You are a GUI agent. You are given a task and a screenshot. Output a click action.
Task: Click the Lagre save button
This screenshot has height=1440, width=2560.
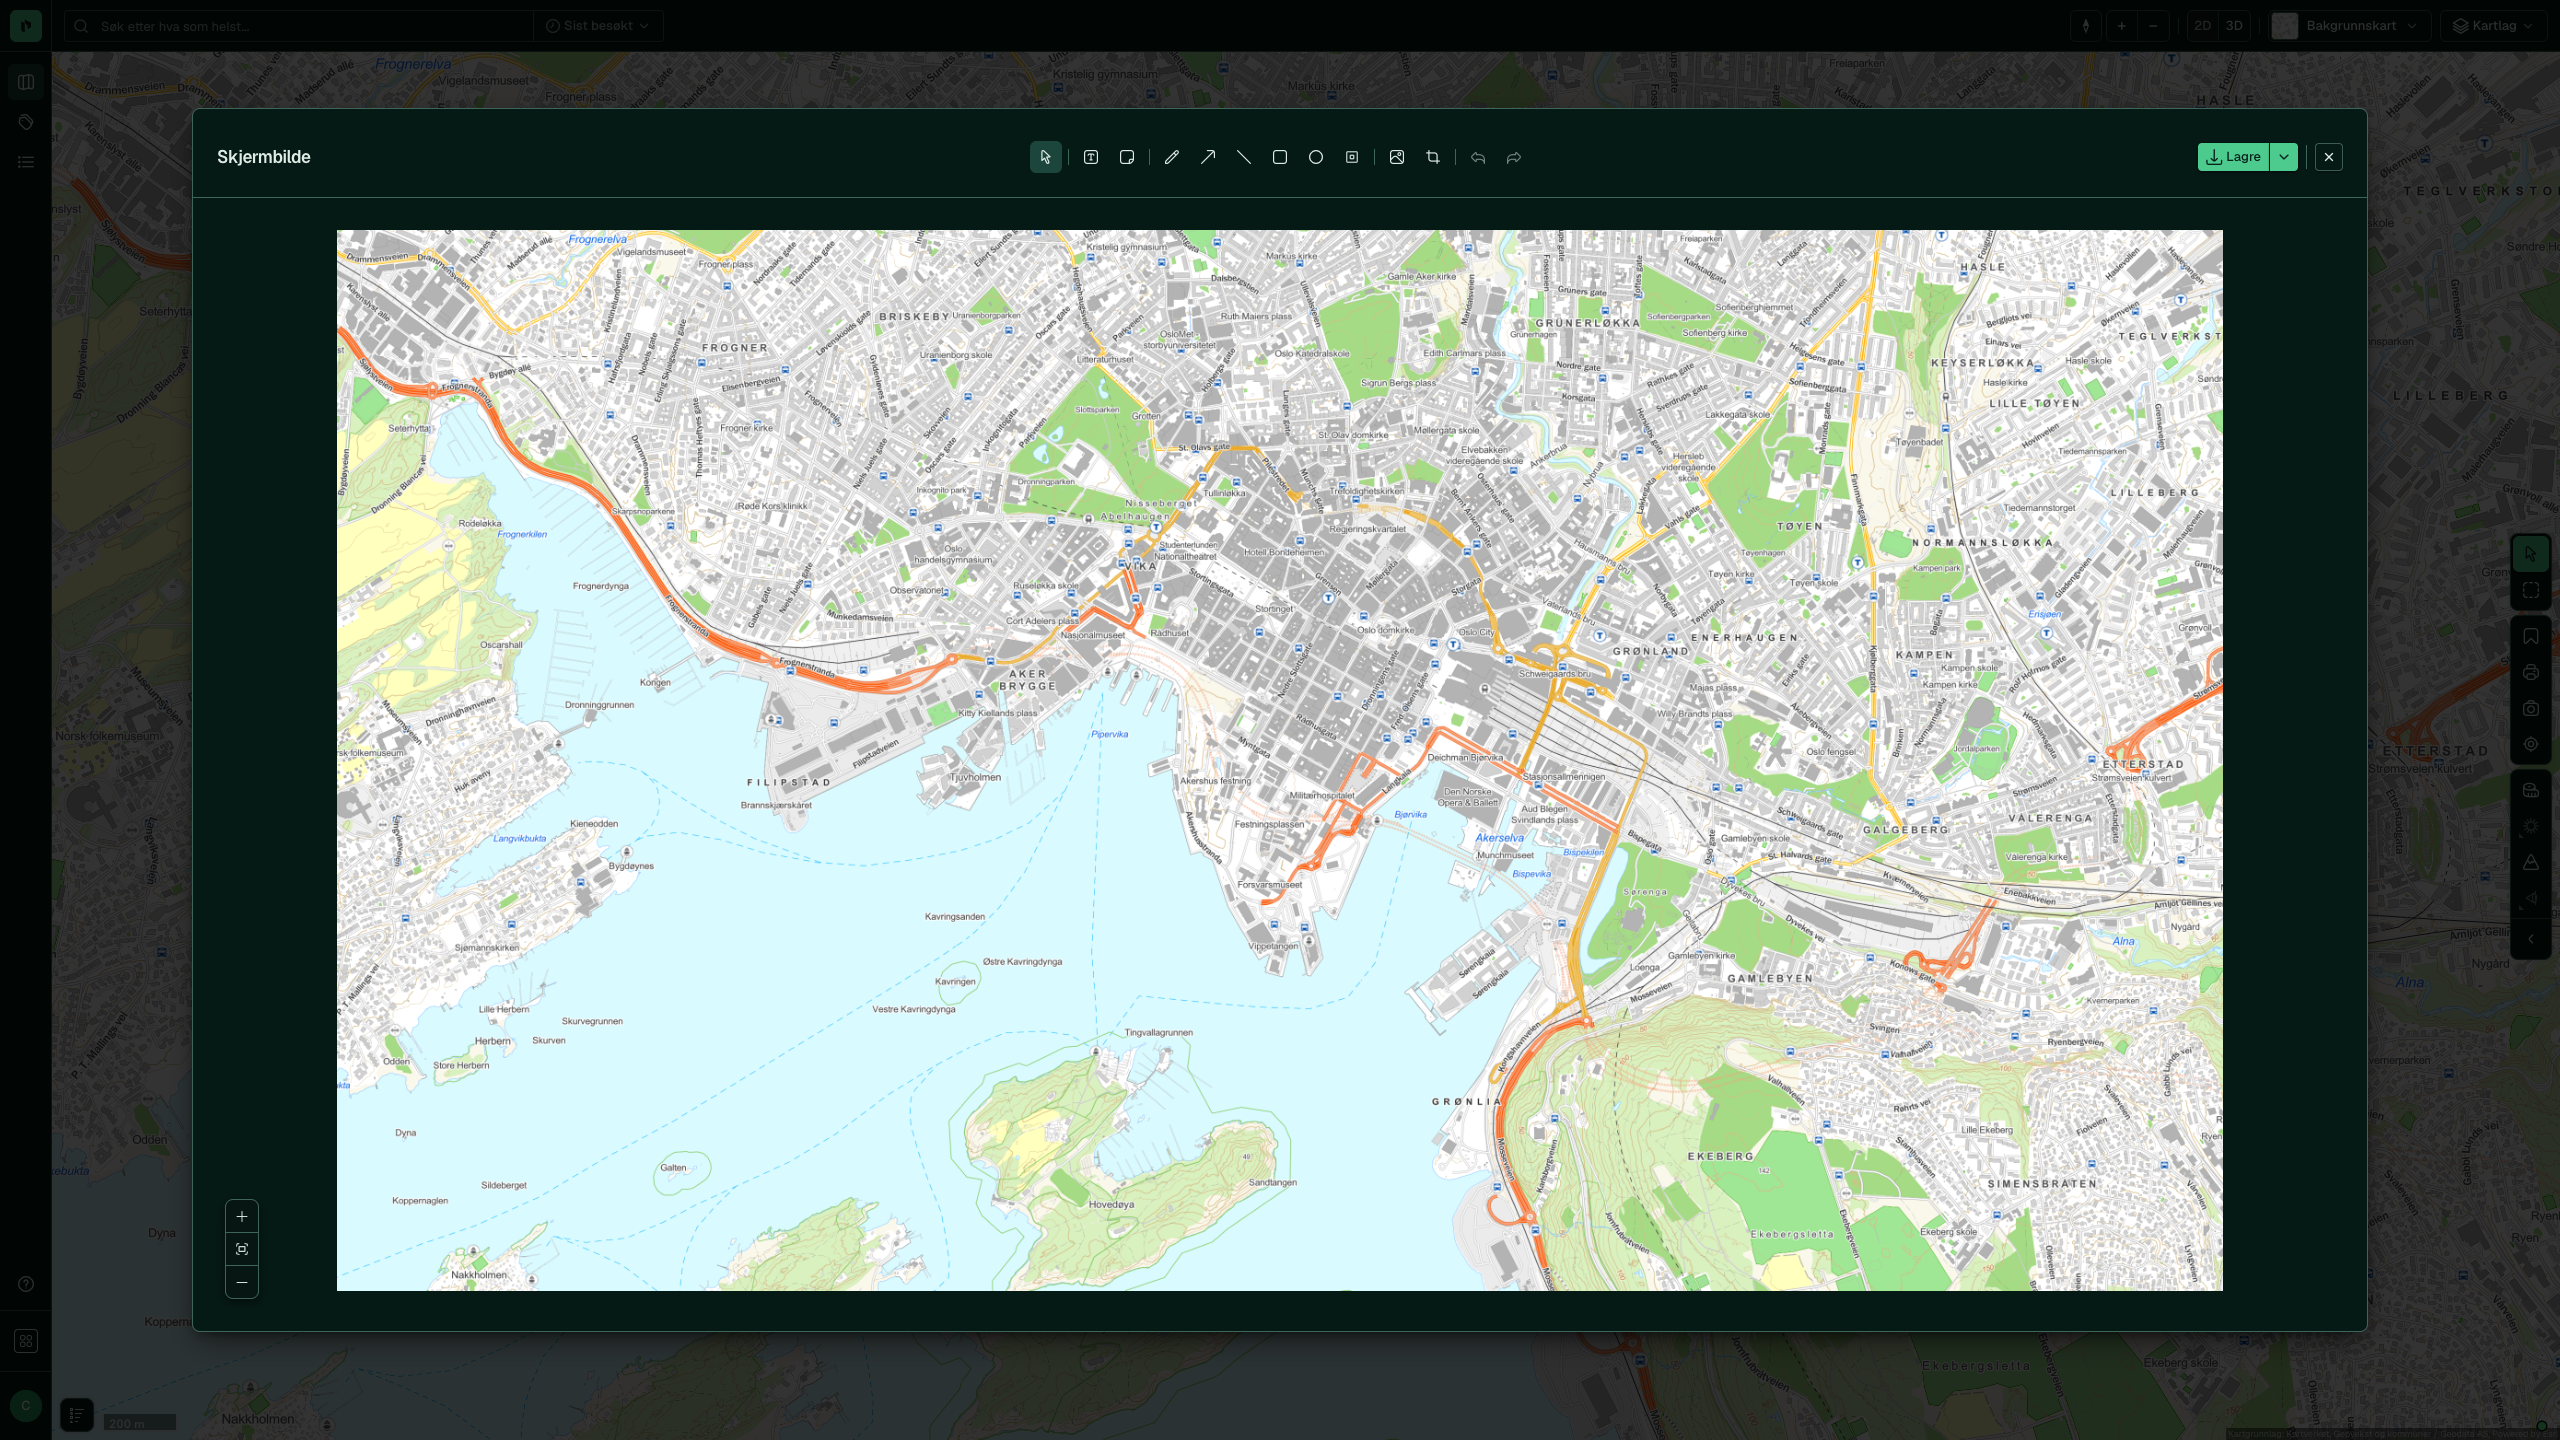2233,157
